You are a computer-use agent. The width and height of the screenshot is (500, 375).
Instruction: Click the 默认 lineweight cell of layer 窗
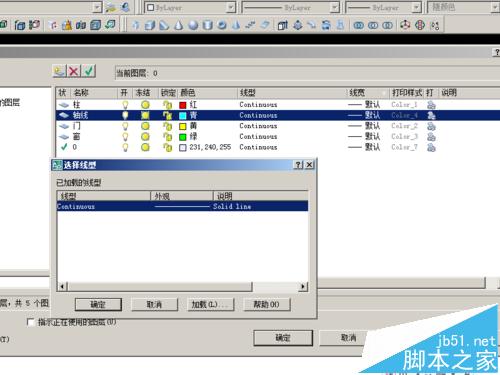[364, 137]
